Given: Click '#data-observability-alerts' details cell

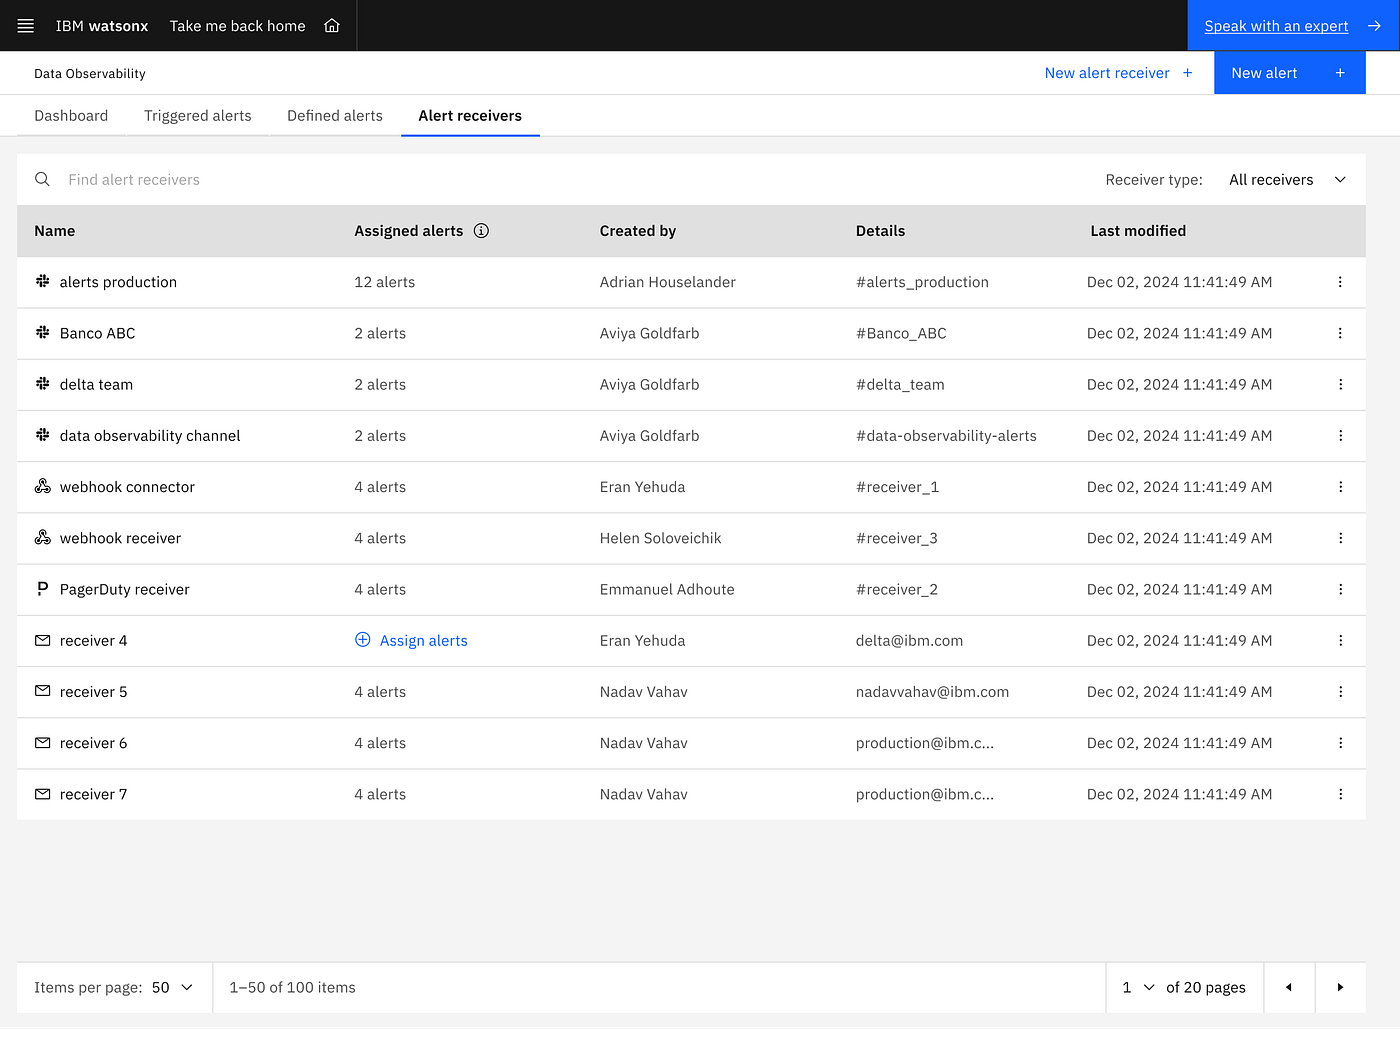Looking at the screenshot, I should [946, 436].
